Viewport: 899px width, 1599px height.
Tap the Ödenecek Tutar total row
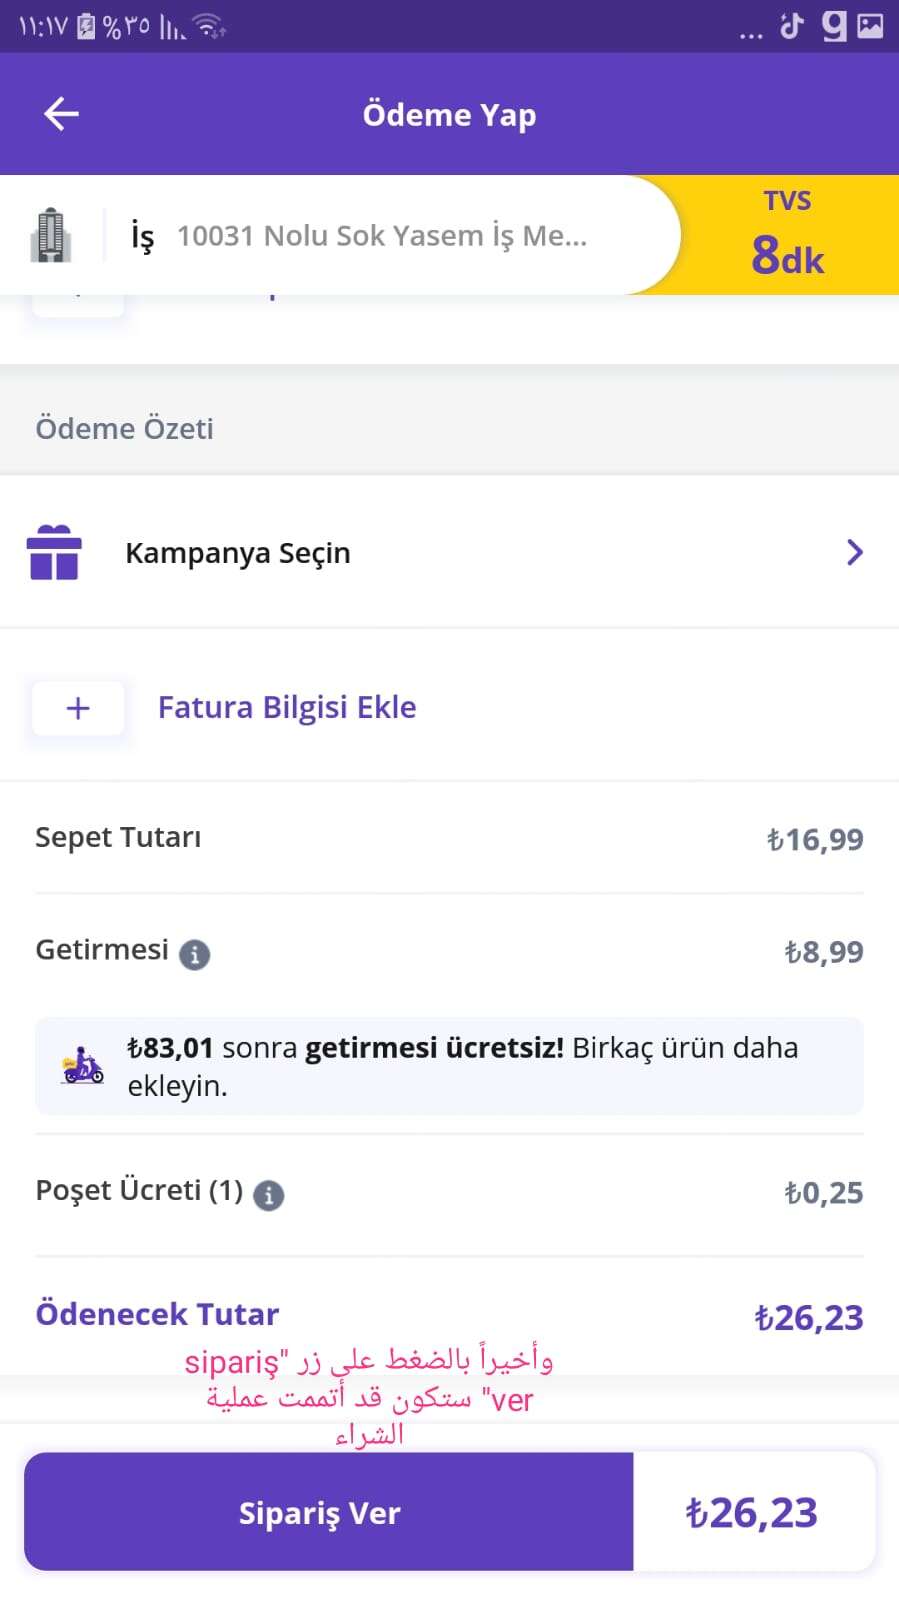(449, 1316)
